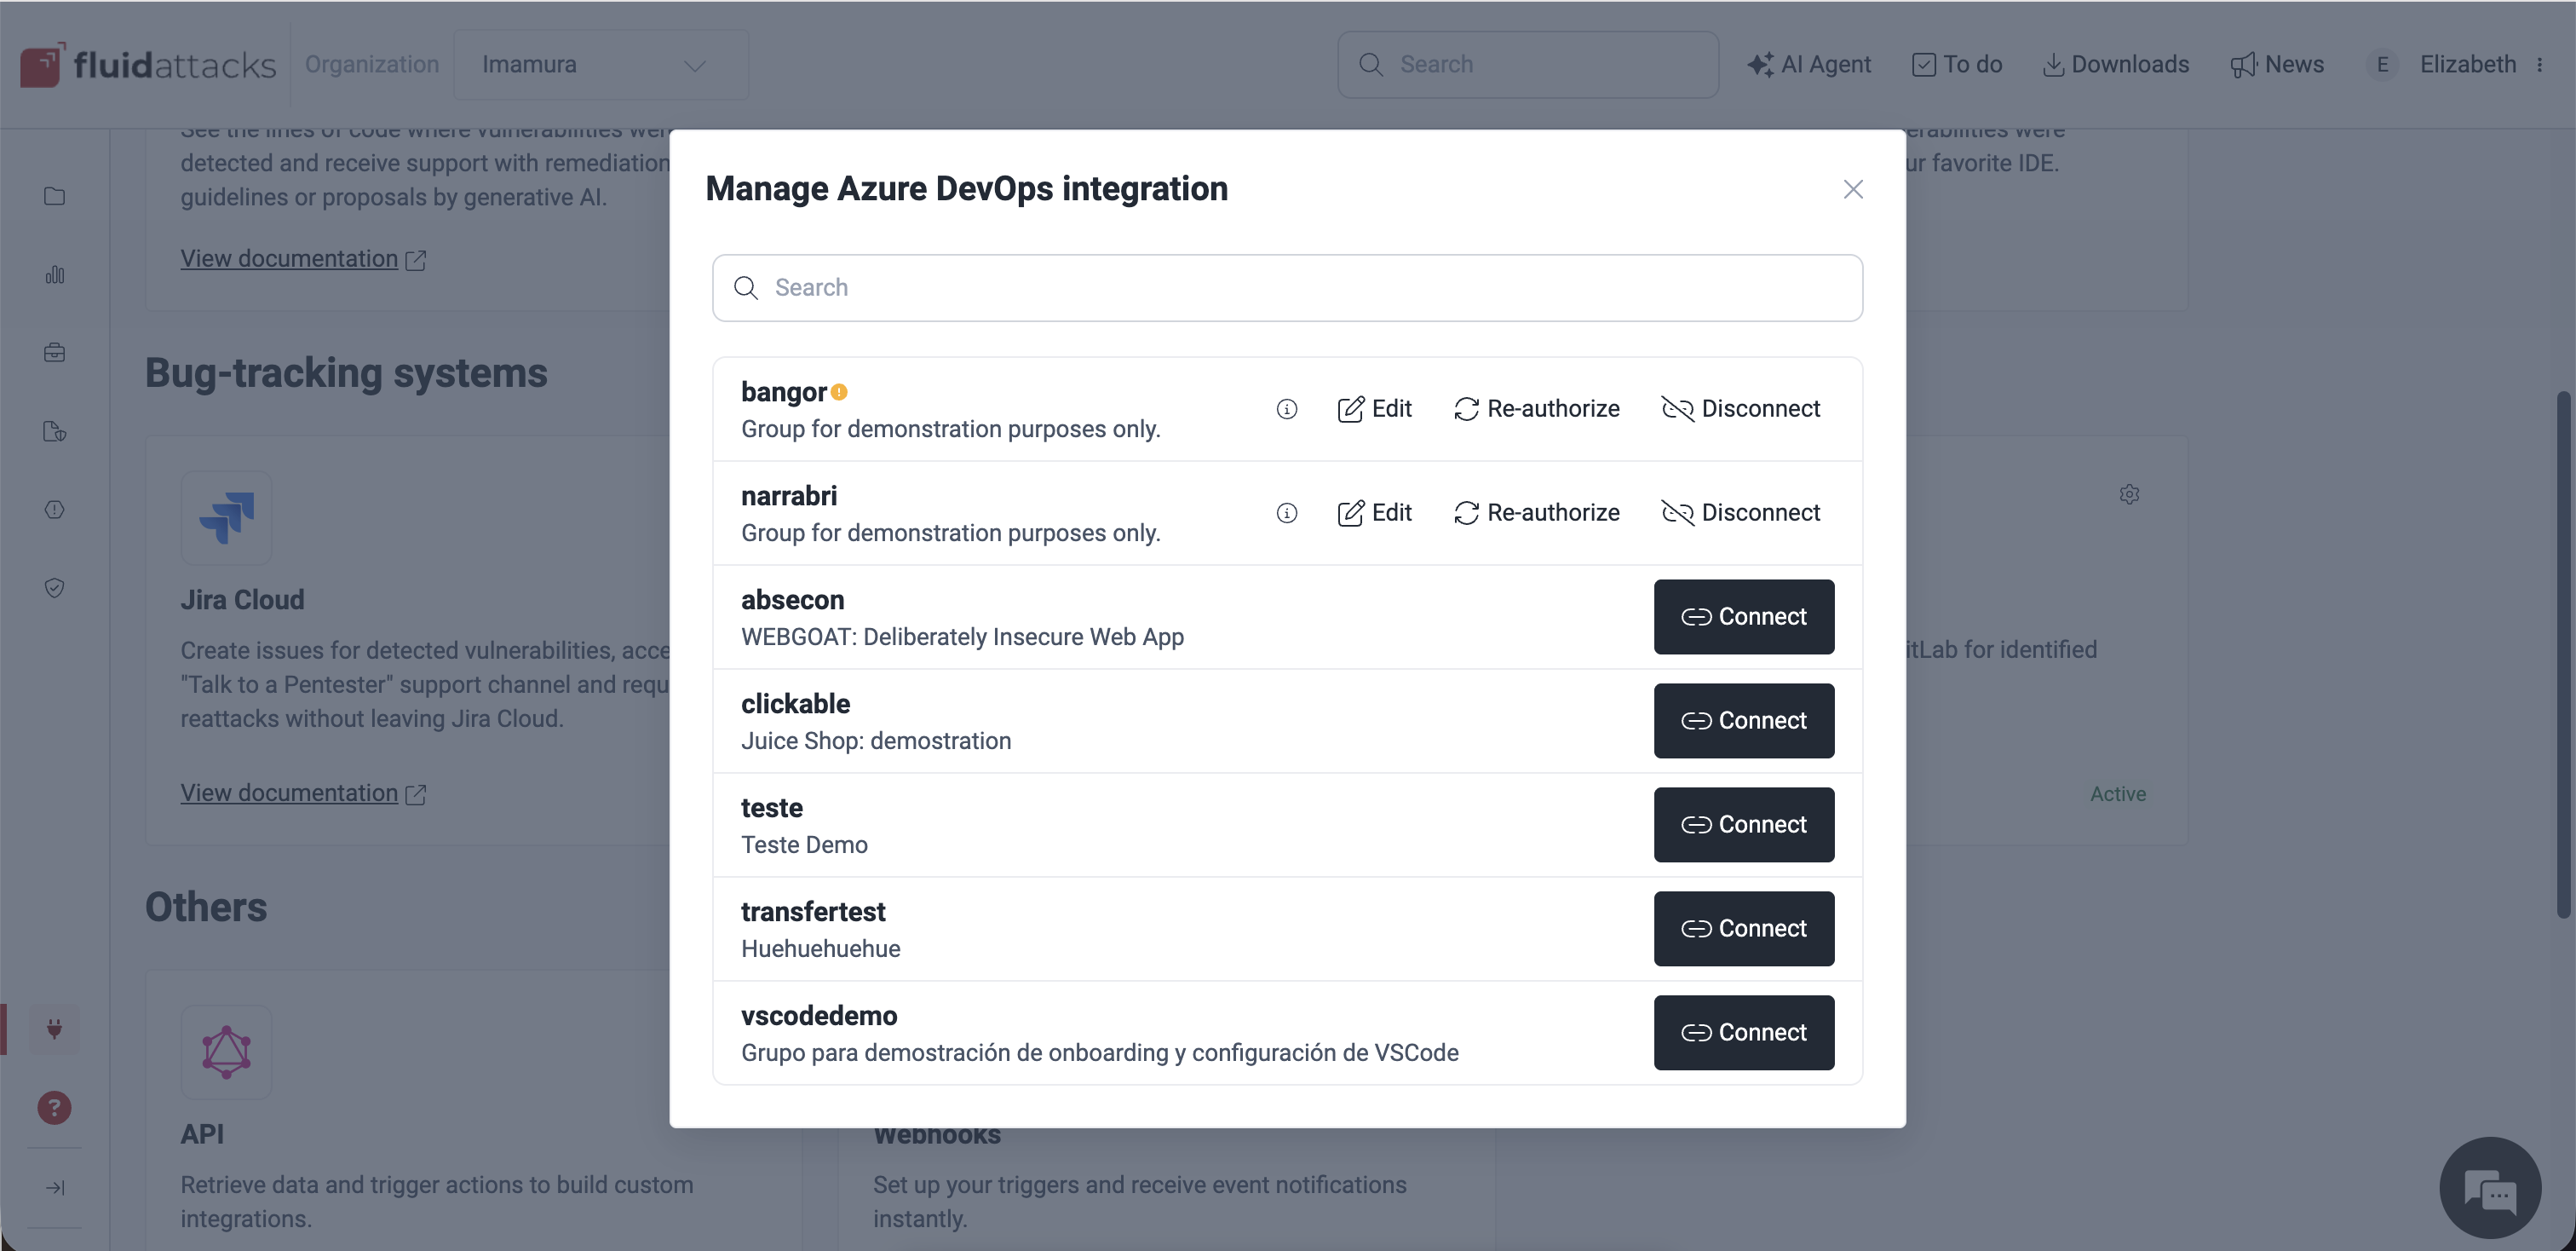Screen dimensions: 2576x1251
Task: Connect the absecon group
Action: (1744, 617)
